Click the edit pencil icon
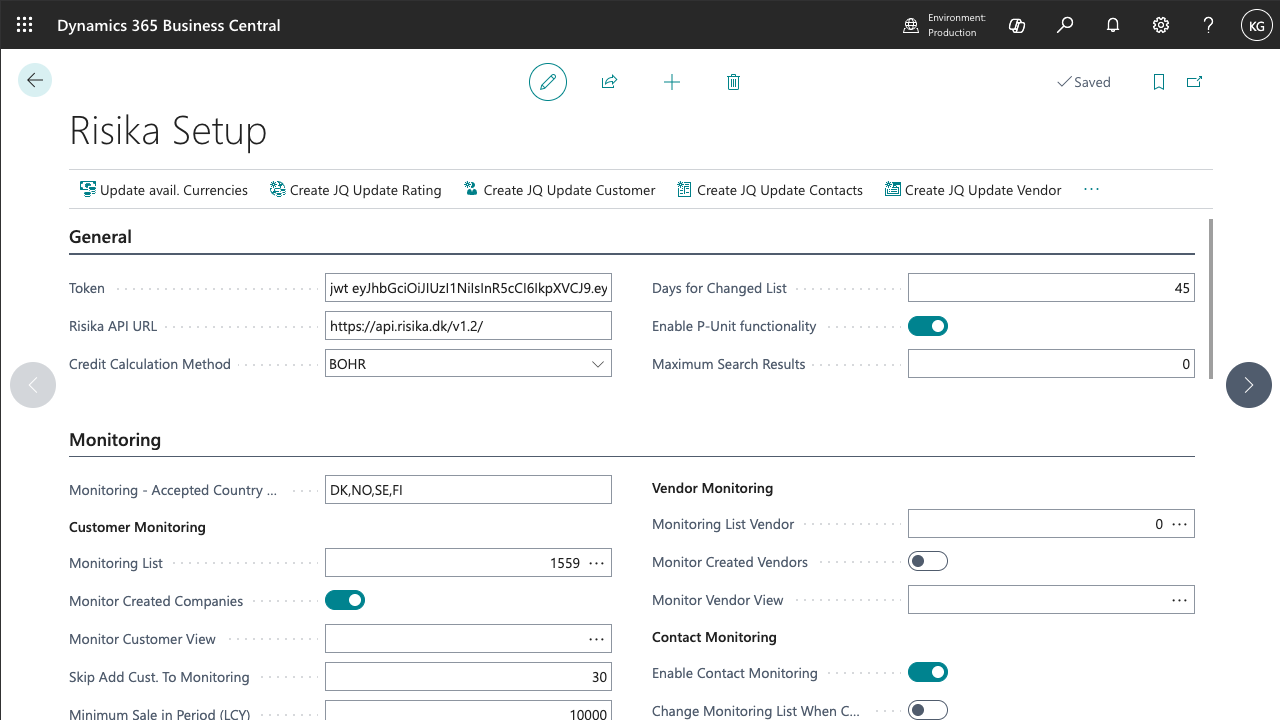The image size is (1280, 720). tap(548, 82)
